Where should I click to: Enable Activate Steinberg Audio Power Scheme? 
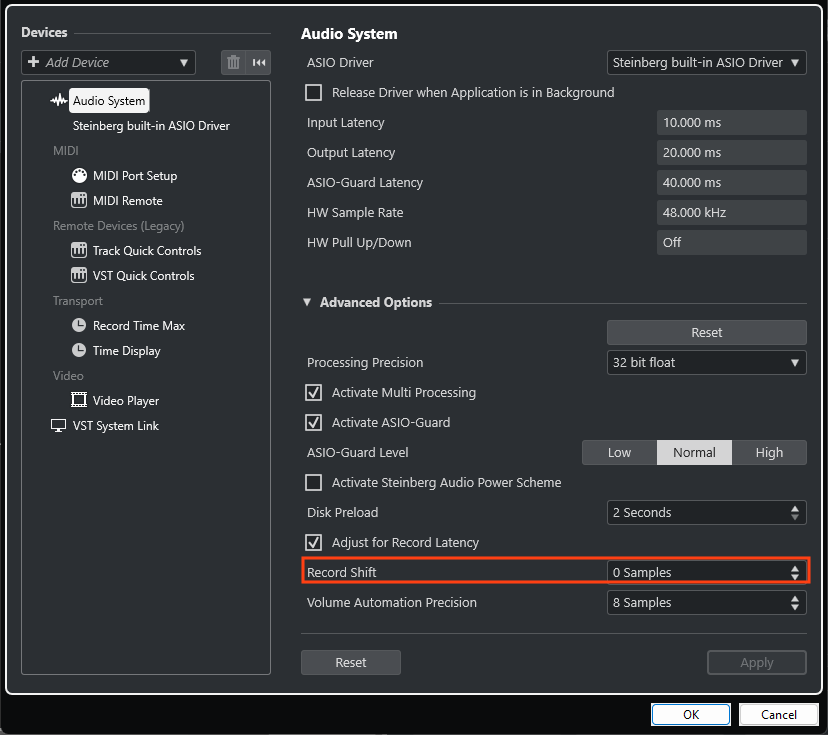click(x=314, y=483)
